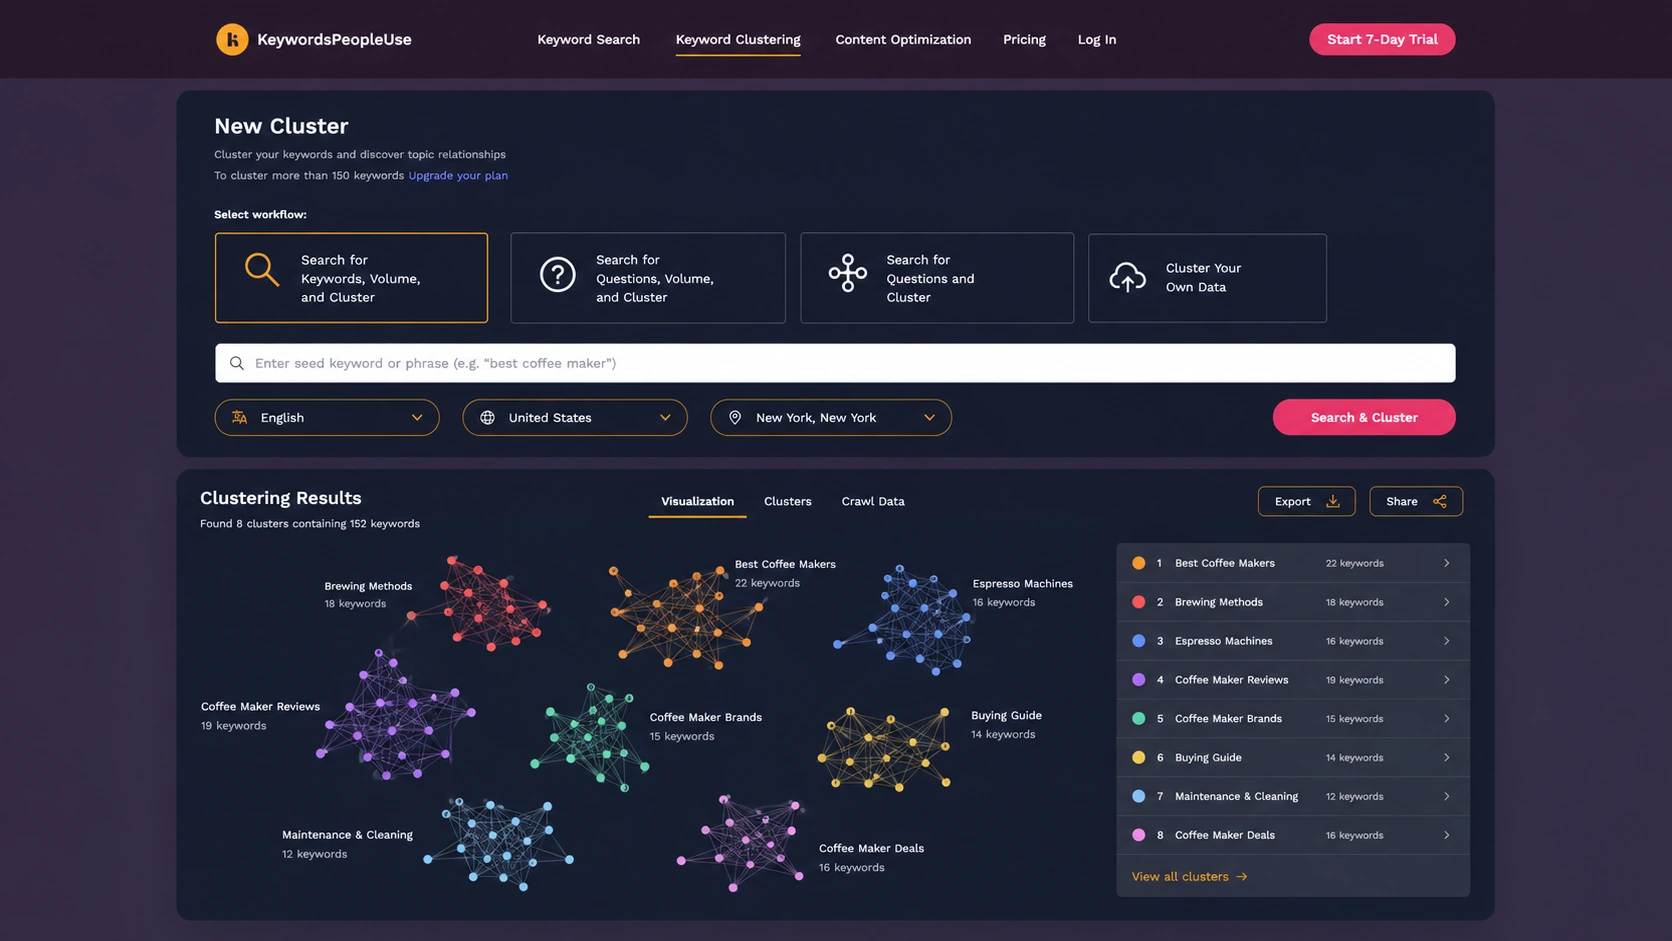Click the Search & Cluster button
The height and width of the screenshot is (941, 1672).
pyautogui.click(x=1364, y=417)
